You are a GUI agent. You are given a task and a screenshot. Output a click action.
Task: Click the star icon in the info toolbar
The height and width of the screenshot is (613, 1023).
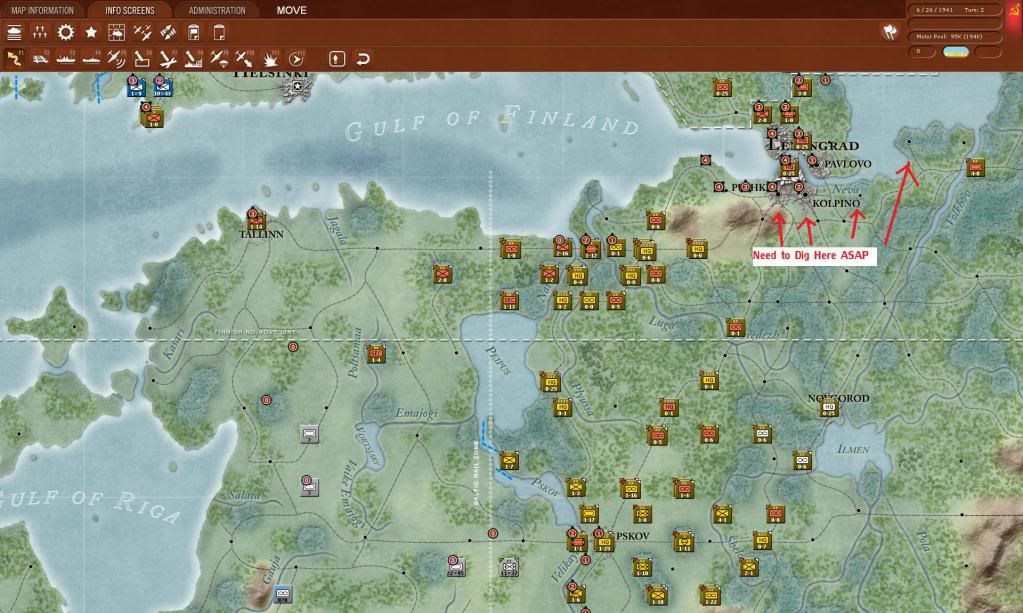[91, 33]
